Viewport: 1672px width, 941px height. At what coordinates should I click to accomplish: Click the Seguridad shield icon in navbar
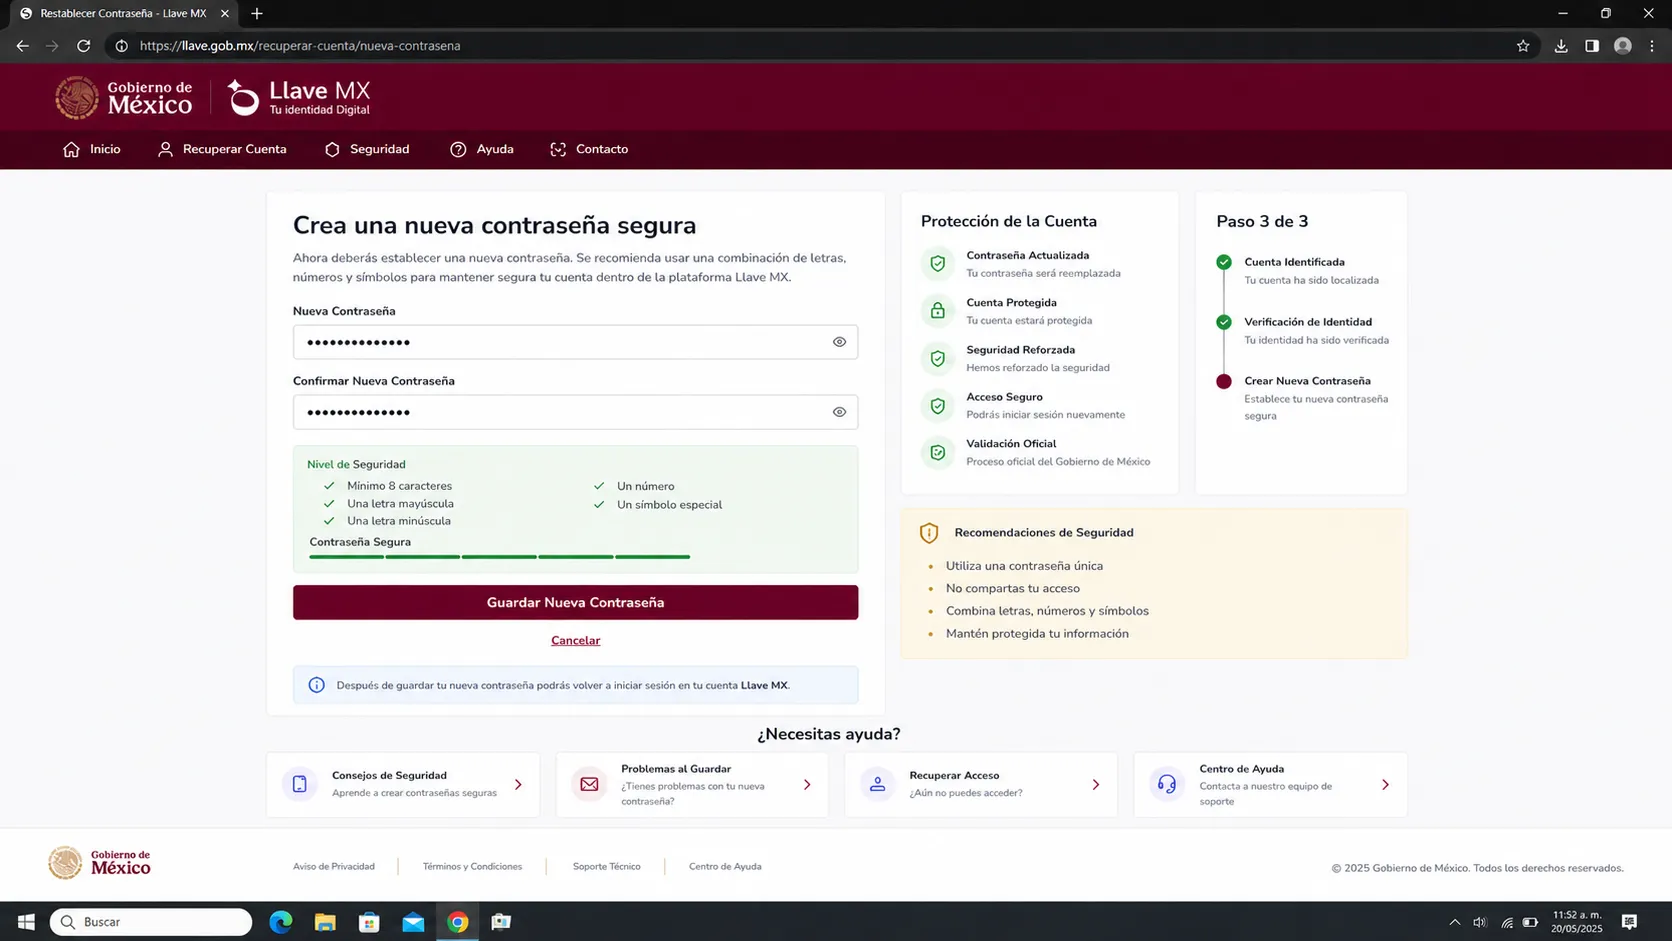332,149
